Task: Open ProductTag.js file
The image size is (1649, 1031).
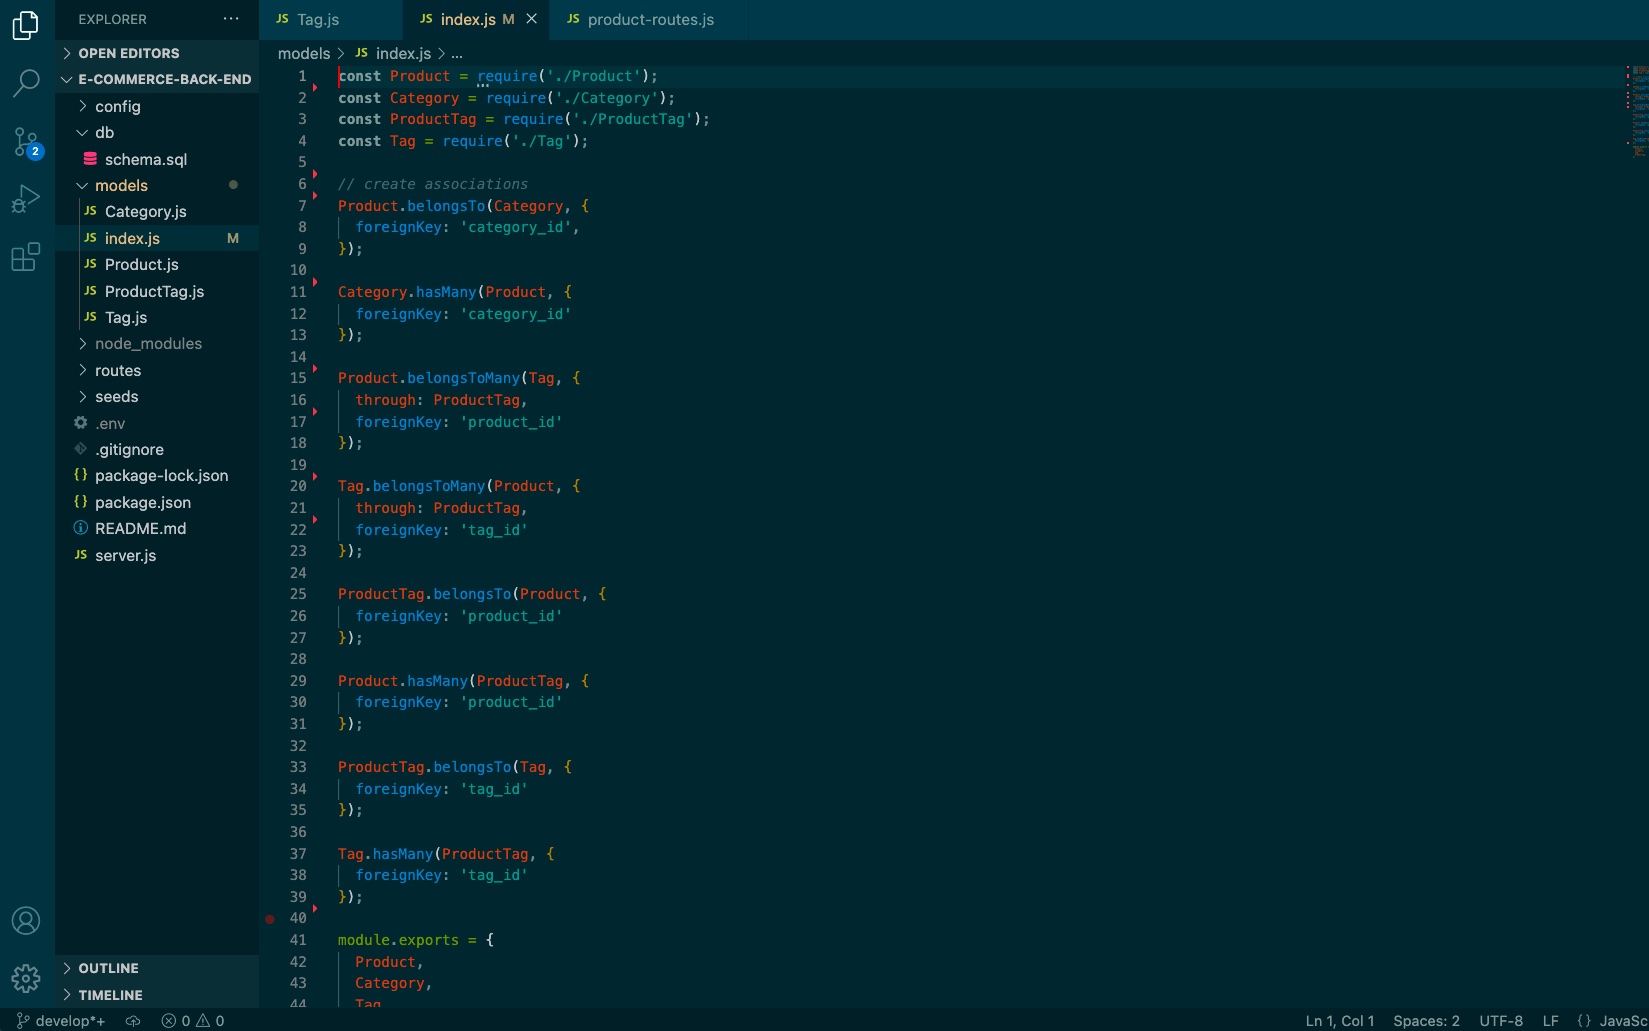Action: [x=157, y=291]
